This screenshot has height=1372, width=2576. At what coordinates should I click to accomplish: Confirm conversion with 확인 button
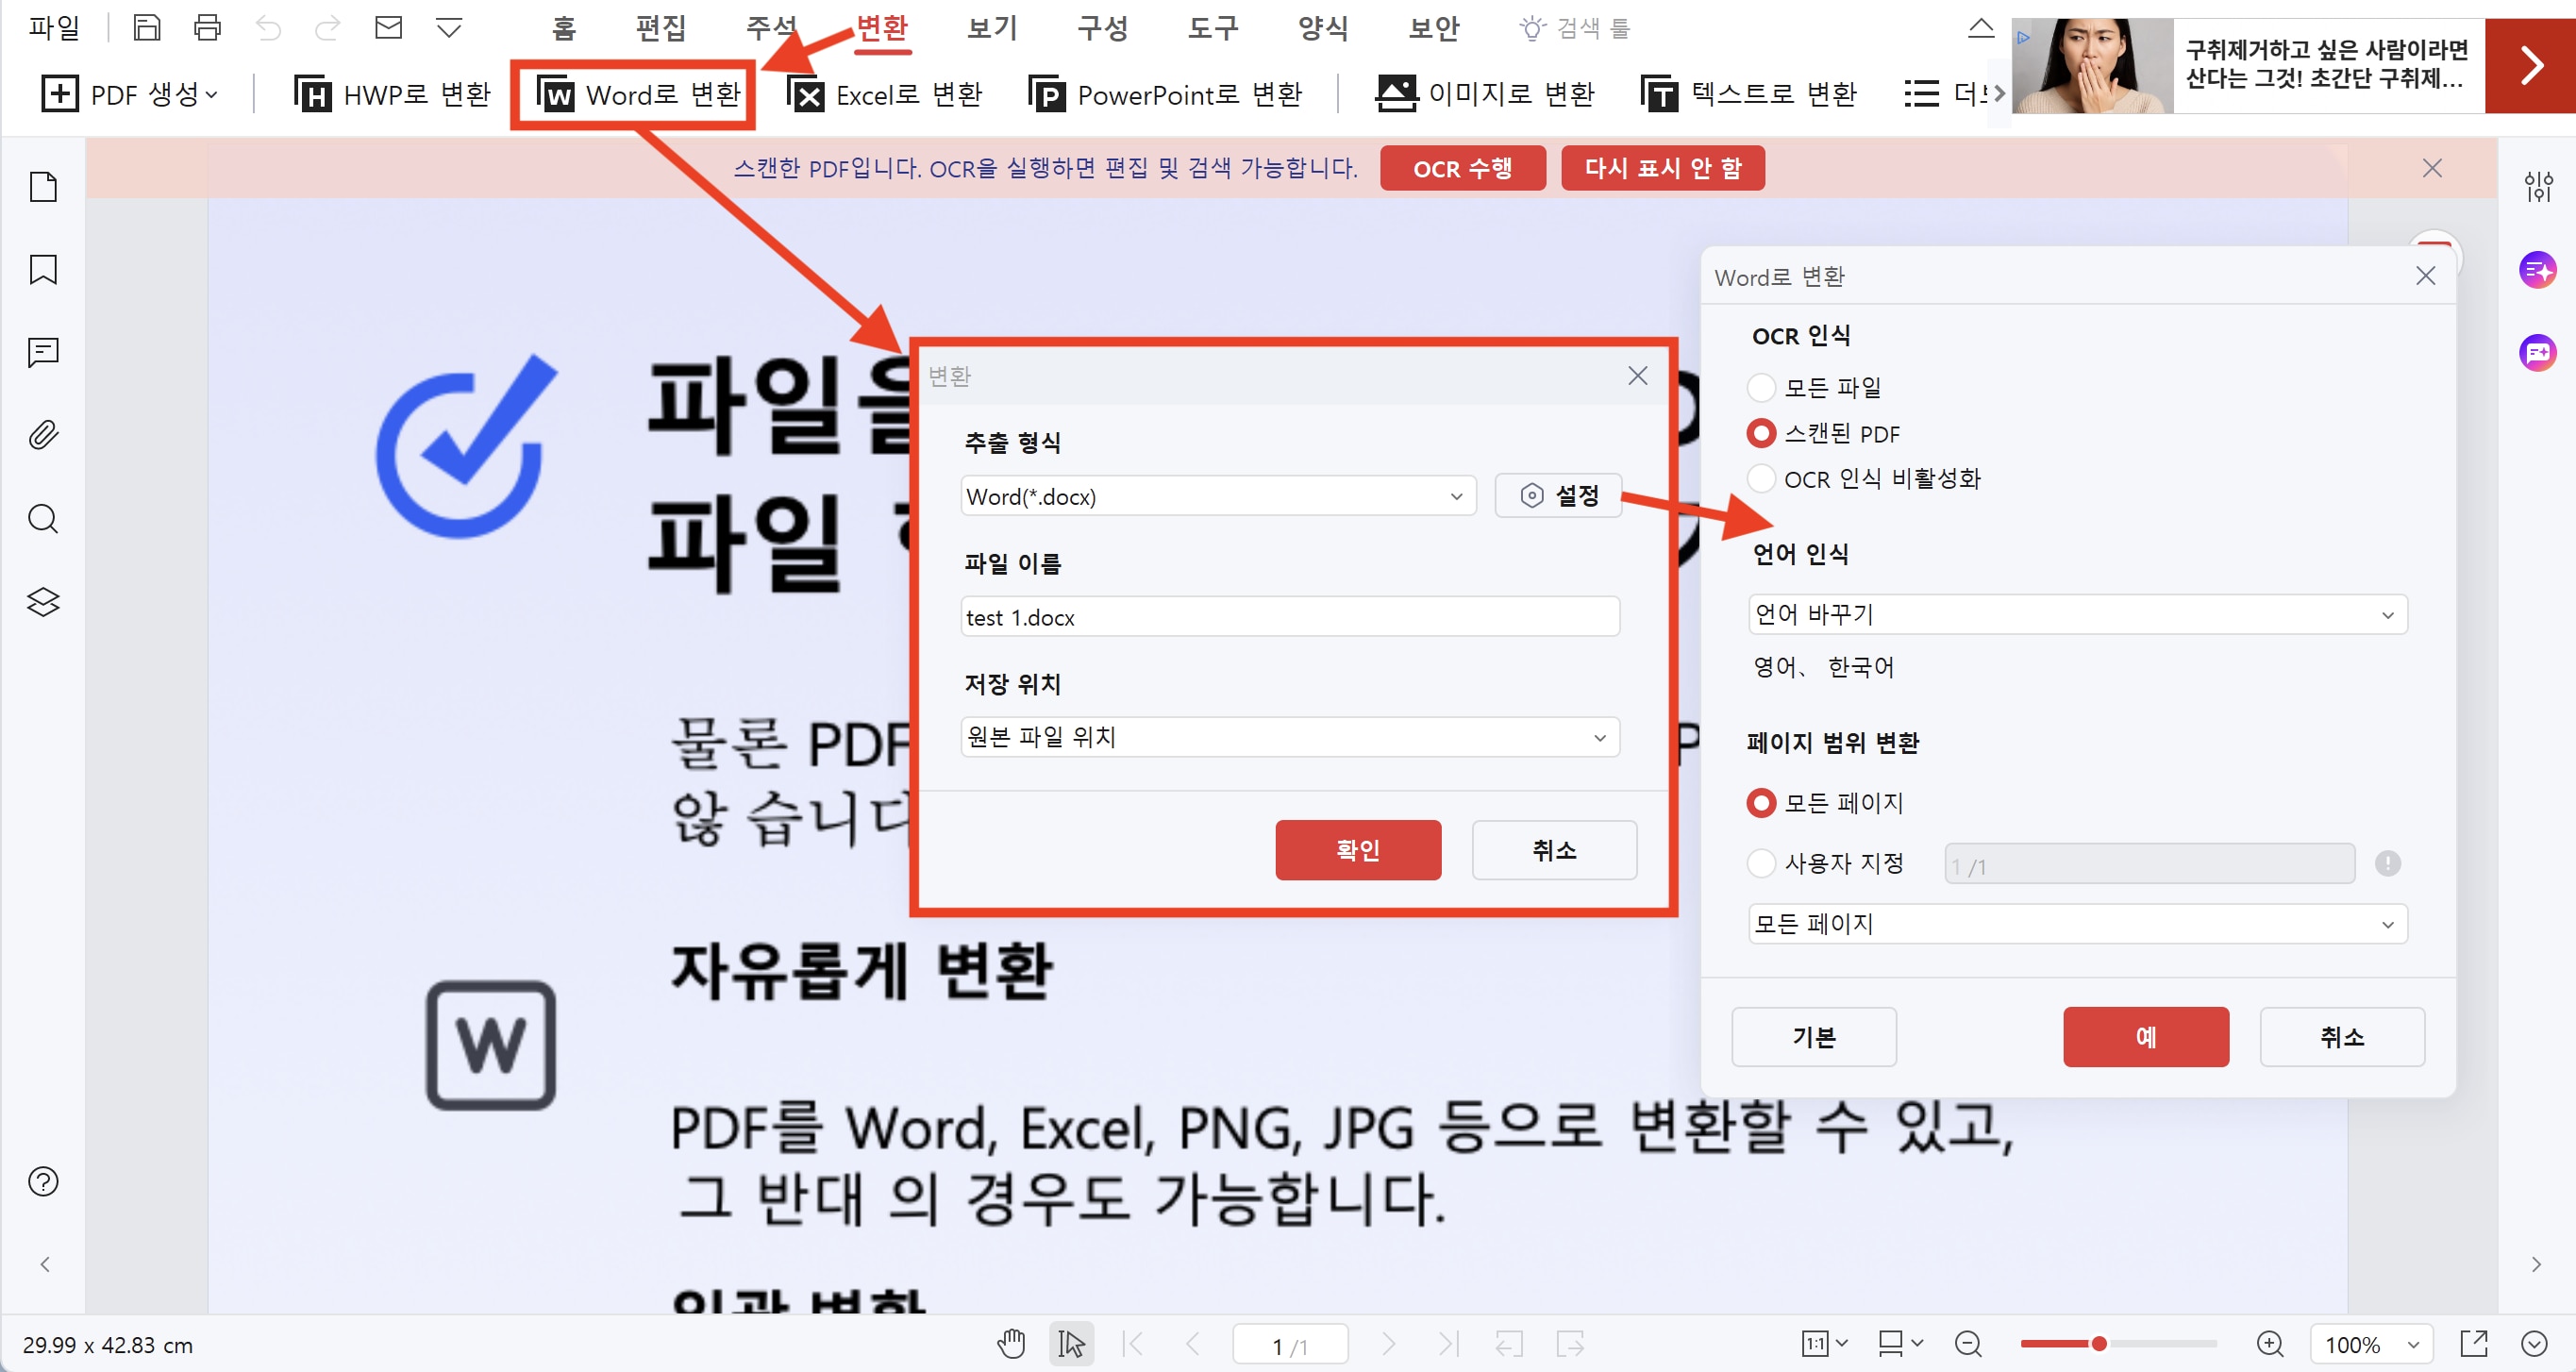(x=1358, y=849)
